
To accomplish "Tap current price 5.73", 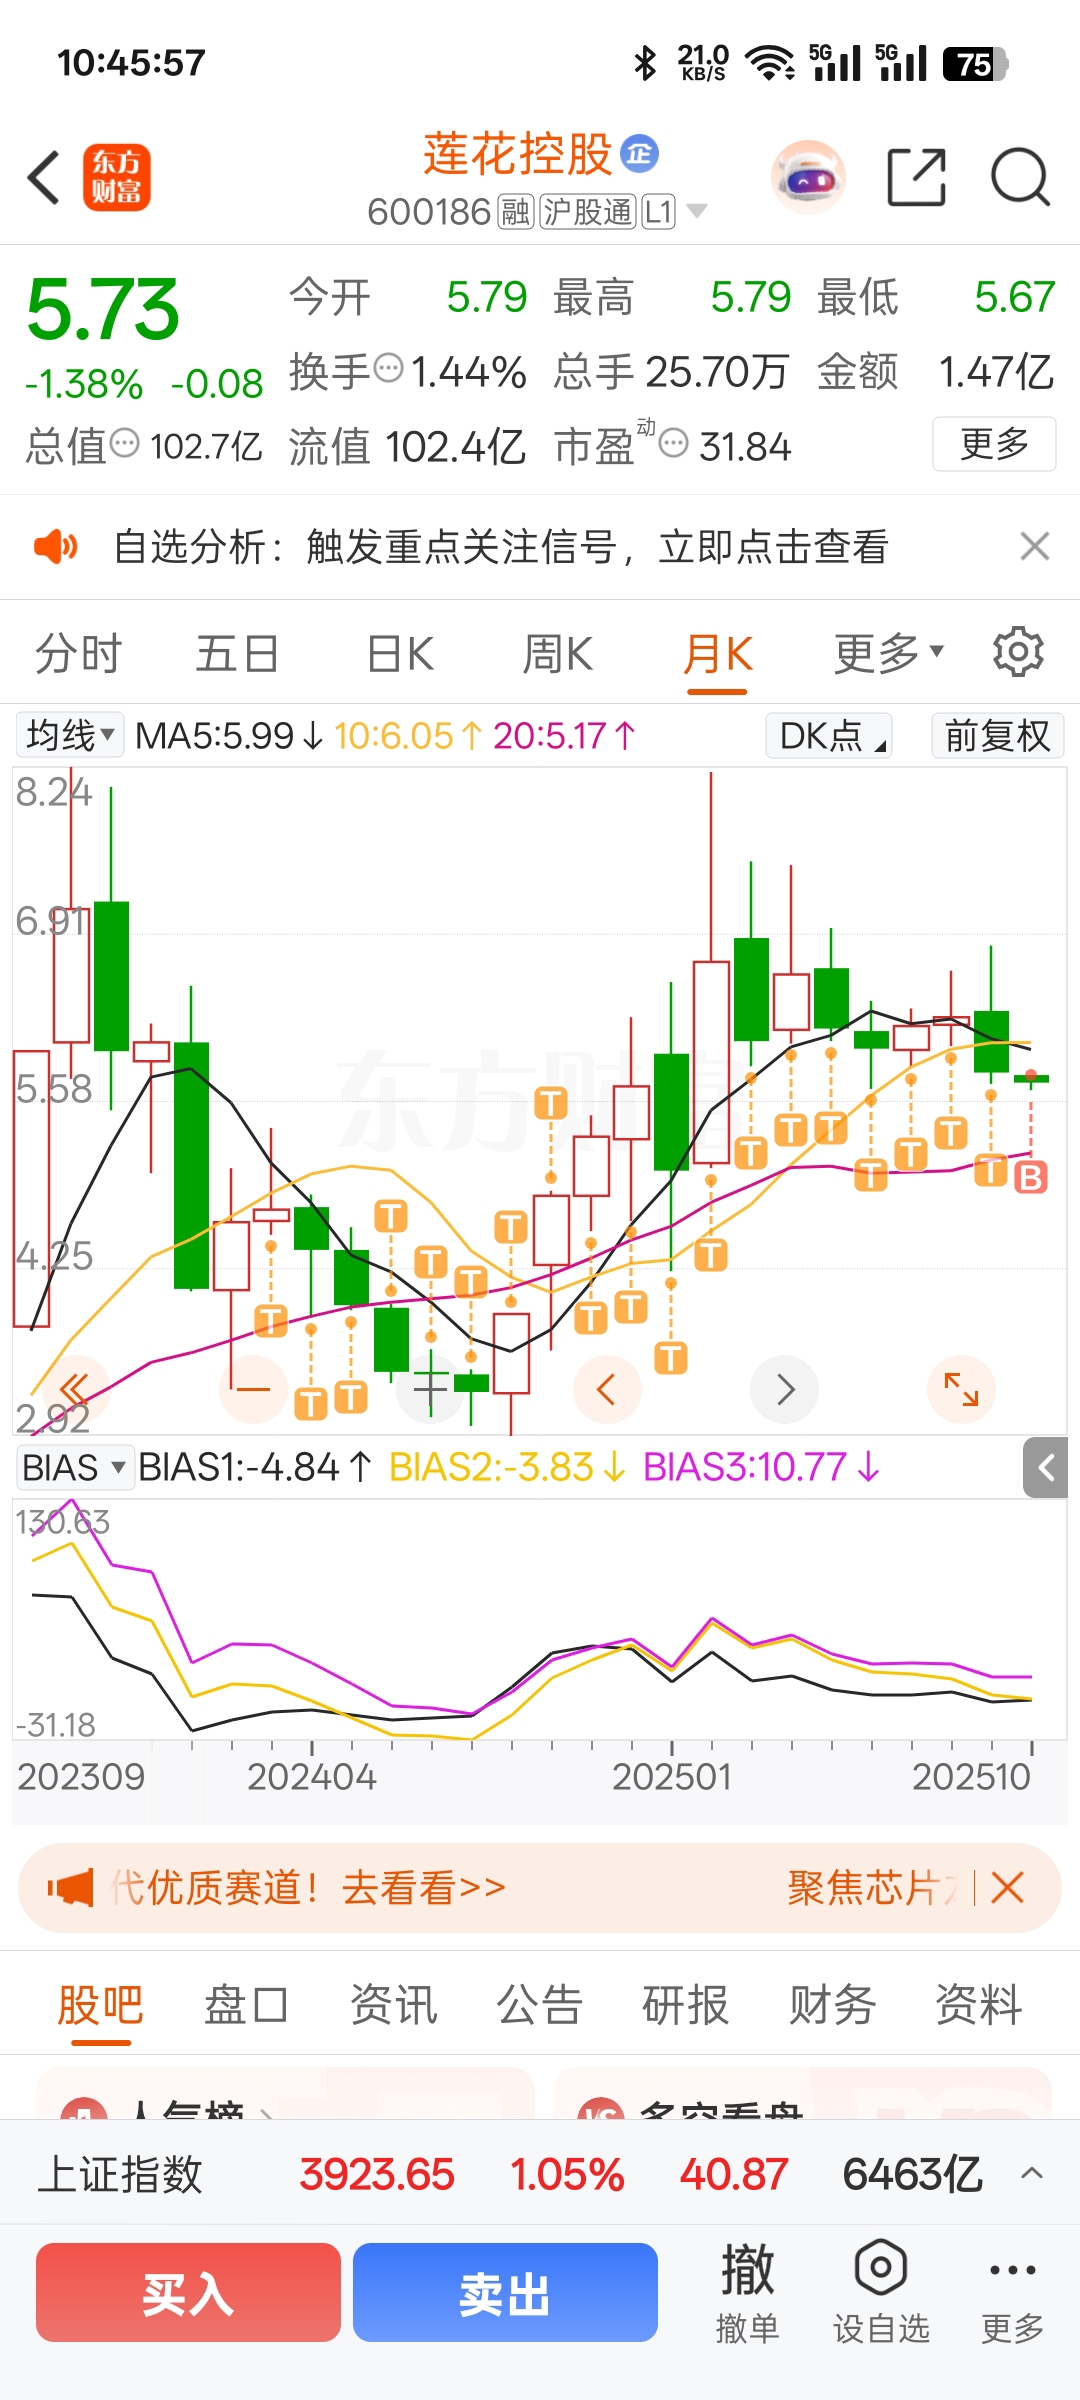I will pos(103,309).
